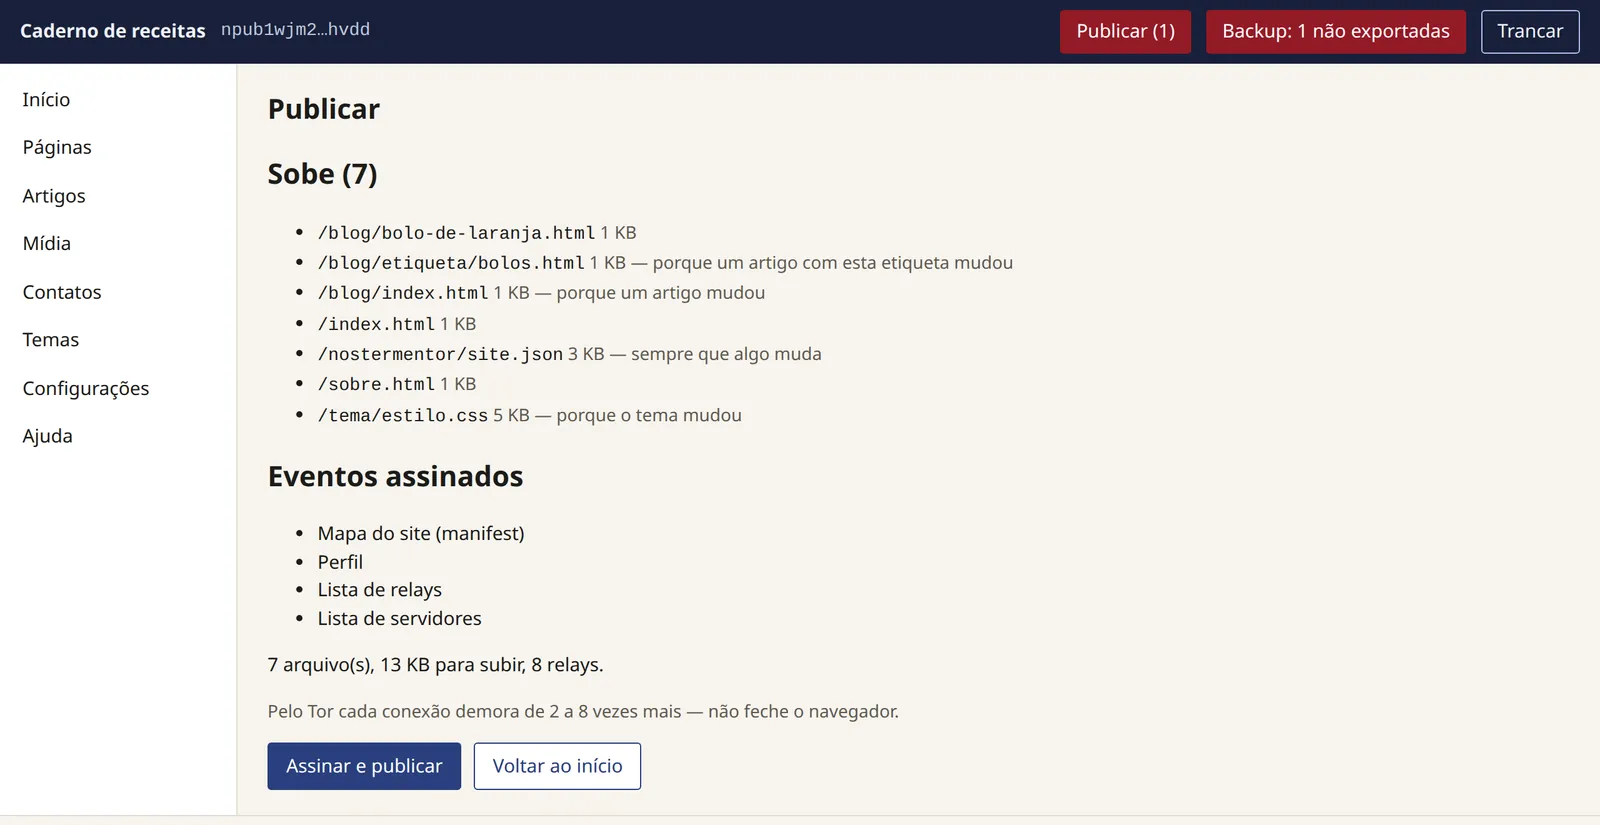Open the Início sidebar item
The width and height of the screenshot is (1600, 825).
(46, 100)
